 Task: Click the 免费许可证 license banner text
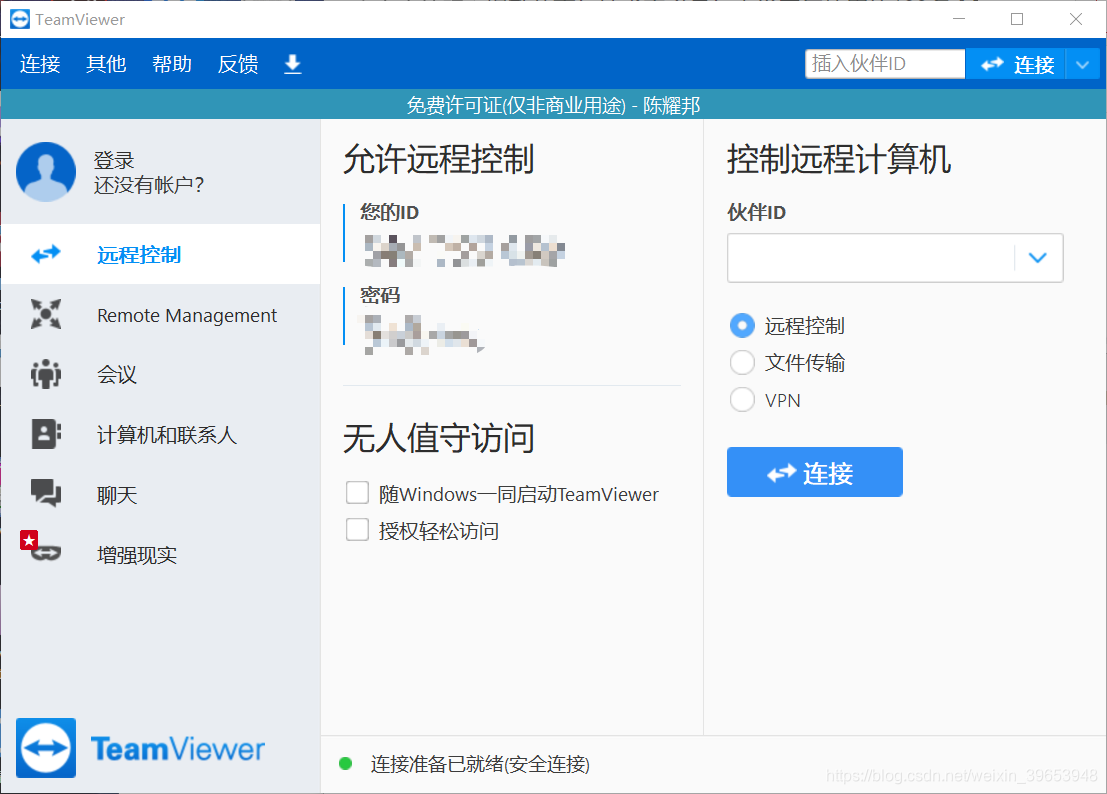553,105
